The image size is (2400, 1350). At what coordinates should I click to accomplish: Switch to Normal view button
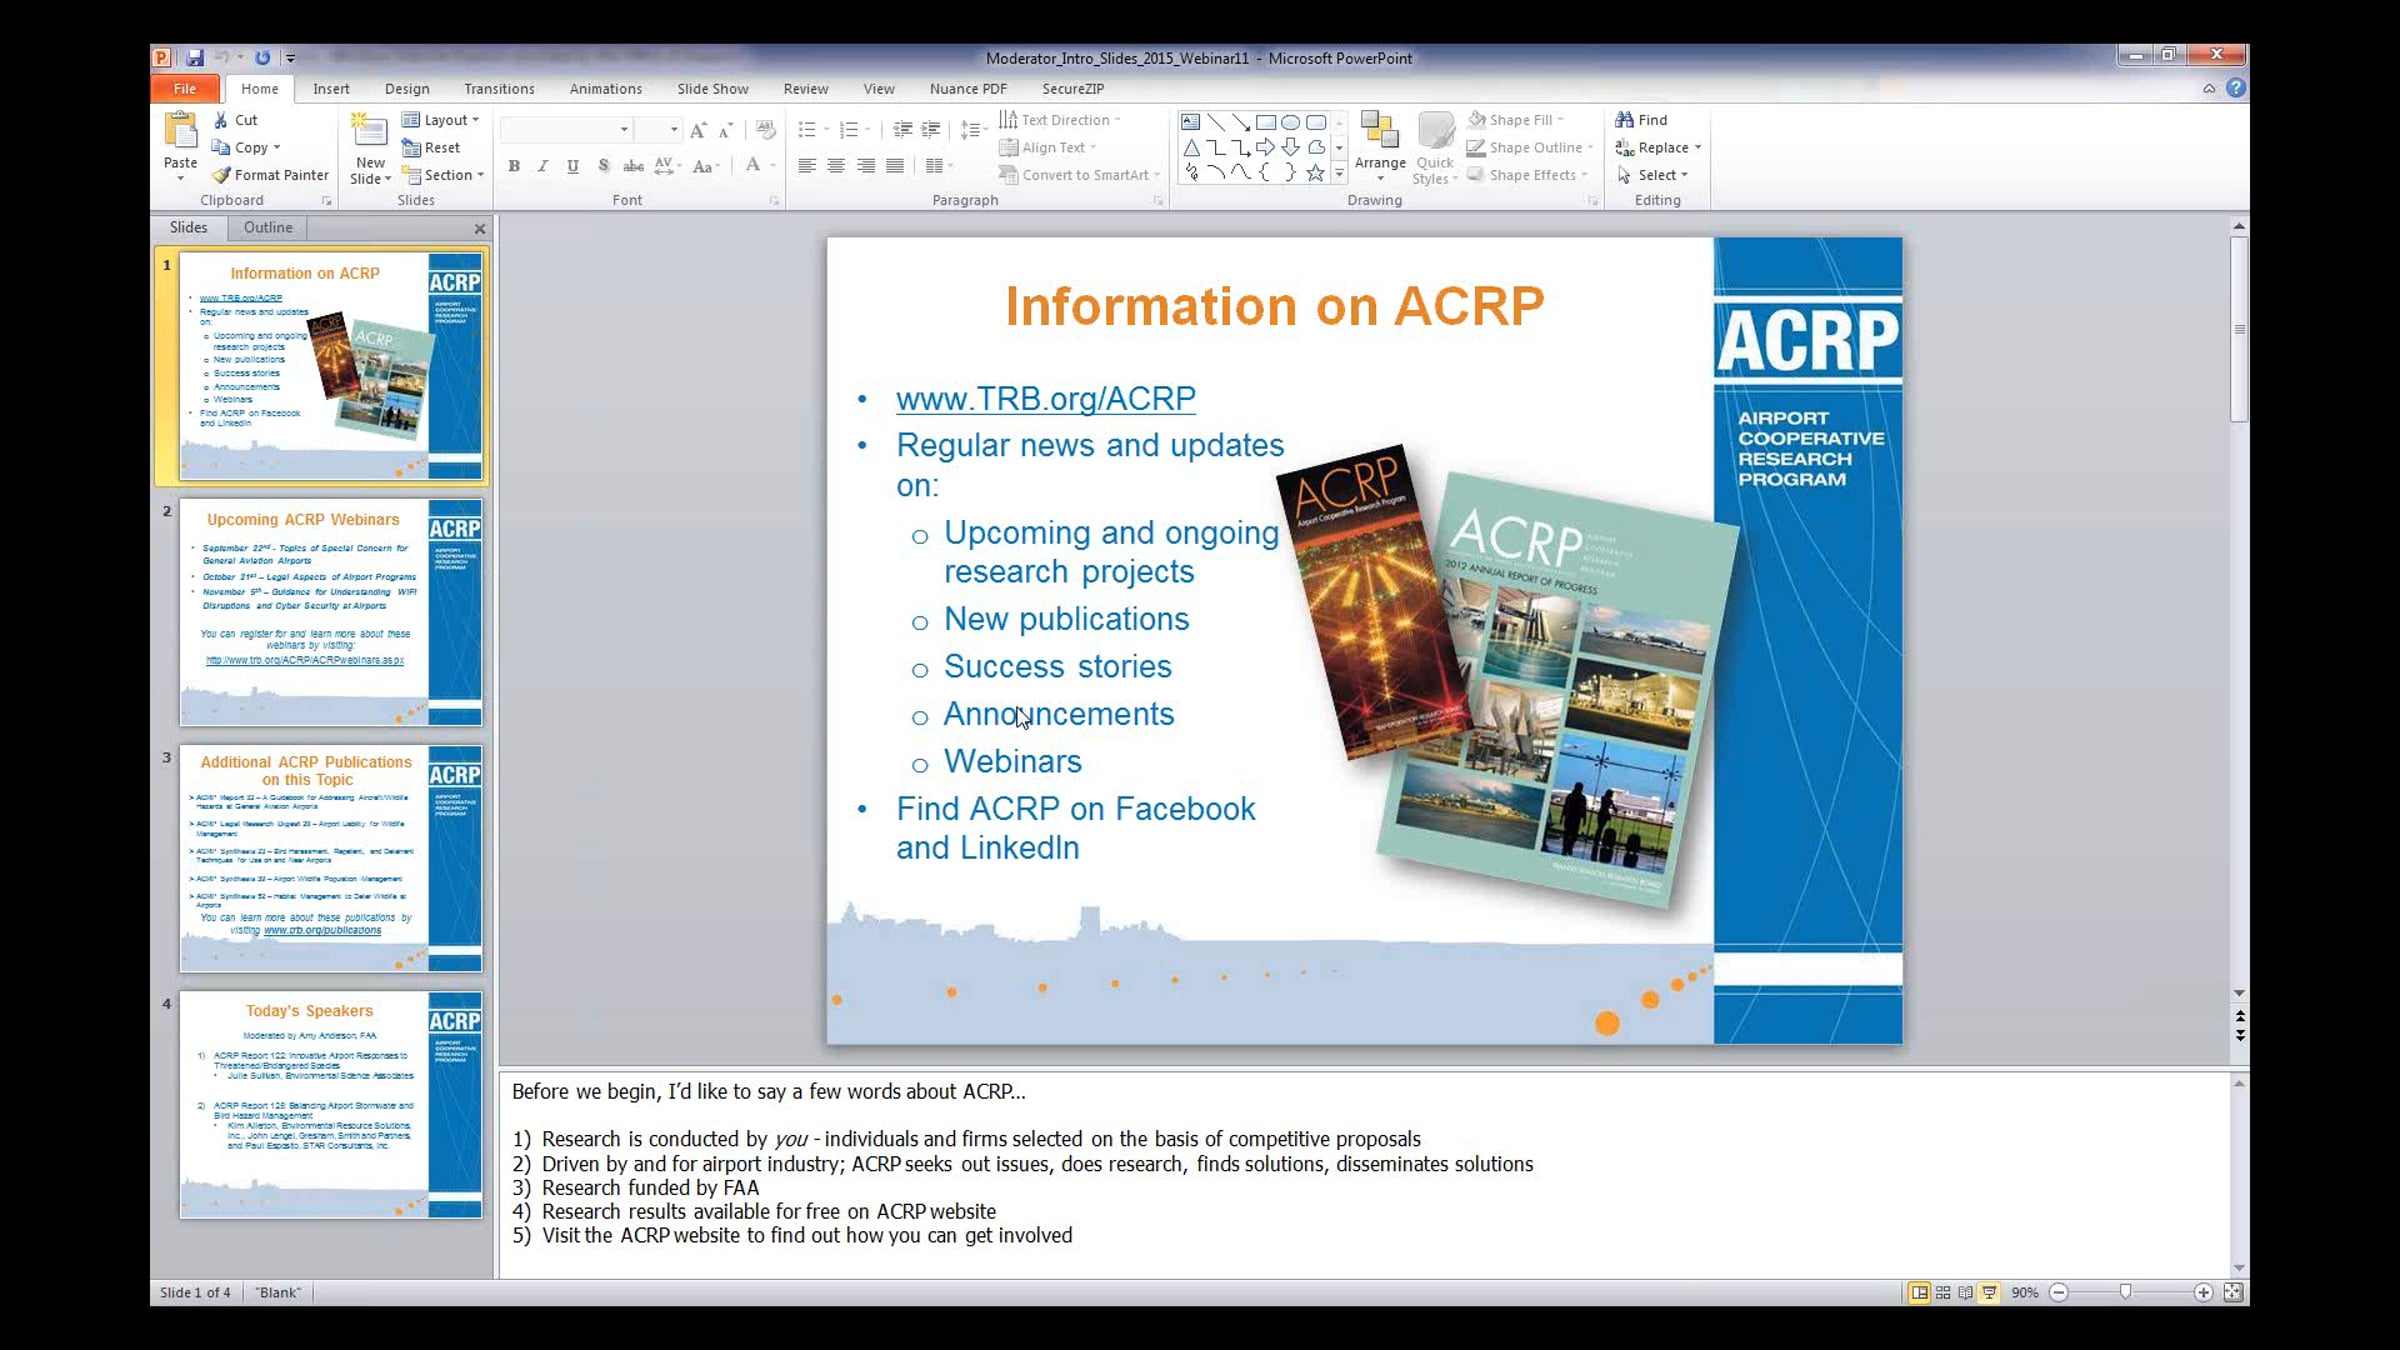click(x=1919, y=1293)
